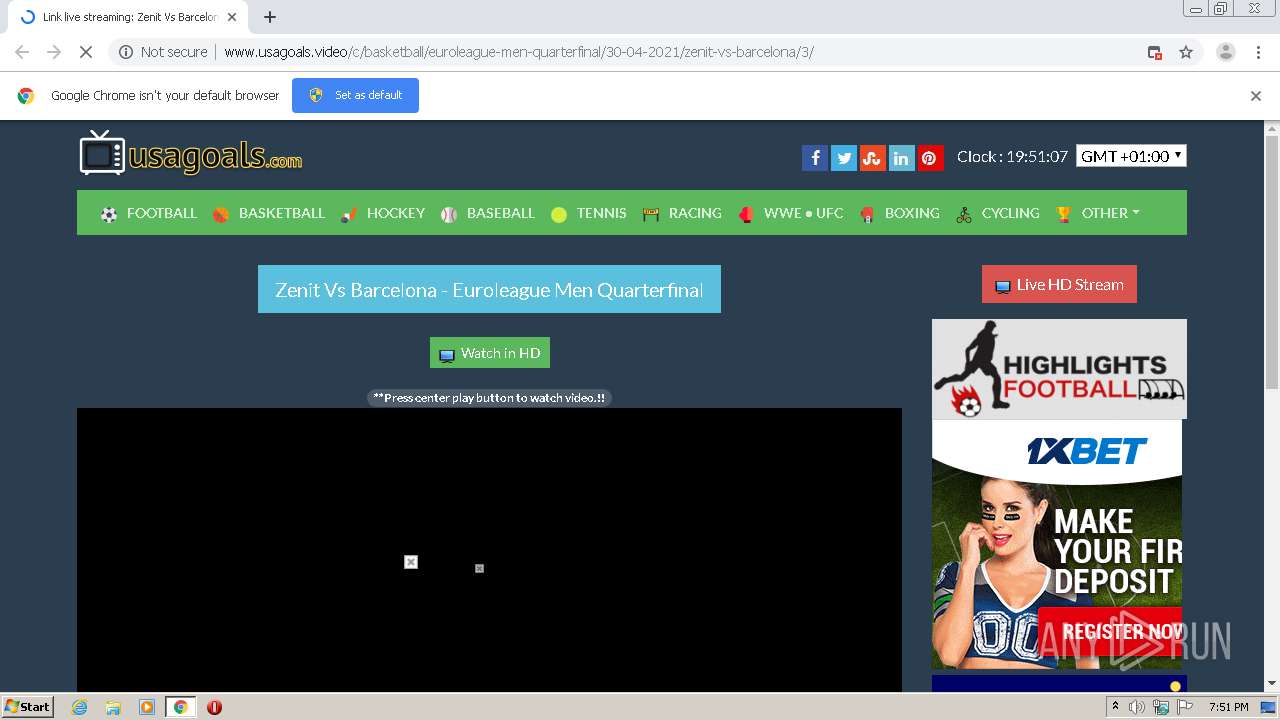Screen dimensions: 1280x720
Task: Close the ad overlay in the player
Action: (411, 562)
